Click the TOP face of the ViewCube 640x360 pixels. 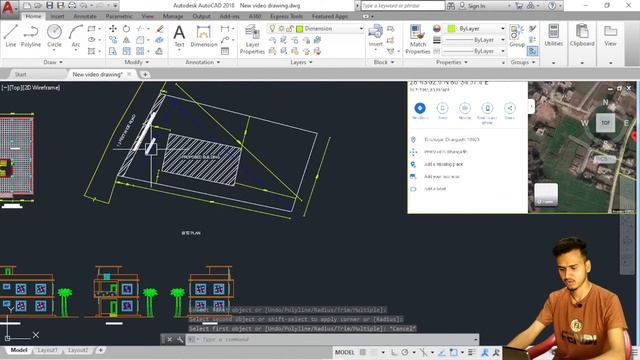pyautogui.click(x=605, y=122)
